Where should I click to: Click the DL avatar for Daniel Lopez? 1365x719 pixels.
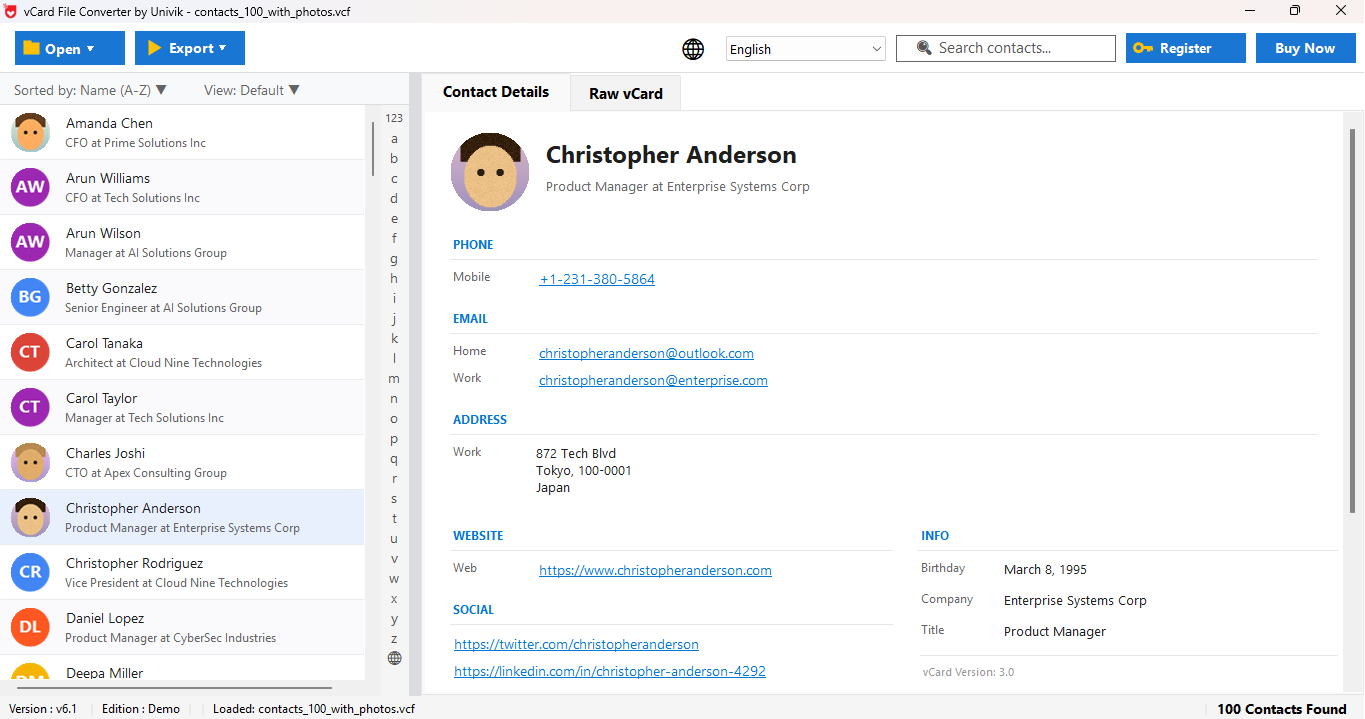30,627
